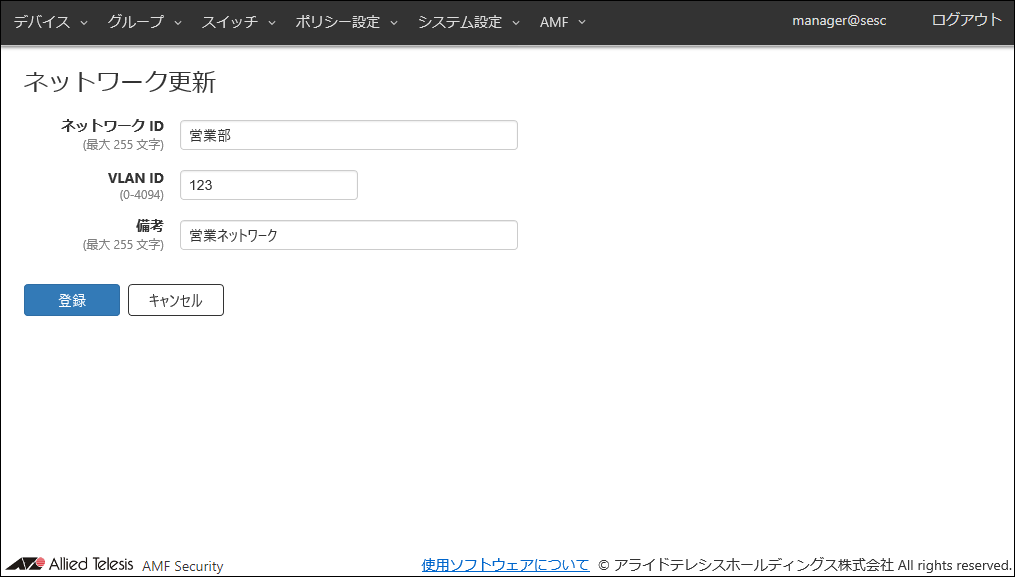Viewport: 1015px width, 577px height.
Task: Focus the ネットワーク ID field containing 営業部
Action: coord(348,135)
